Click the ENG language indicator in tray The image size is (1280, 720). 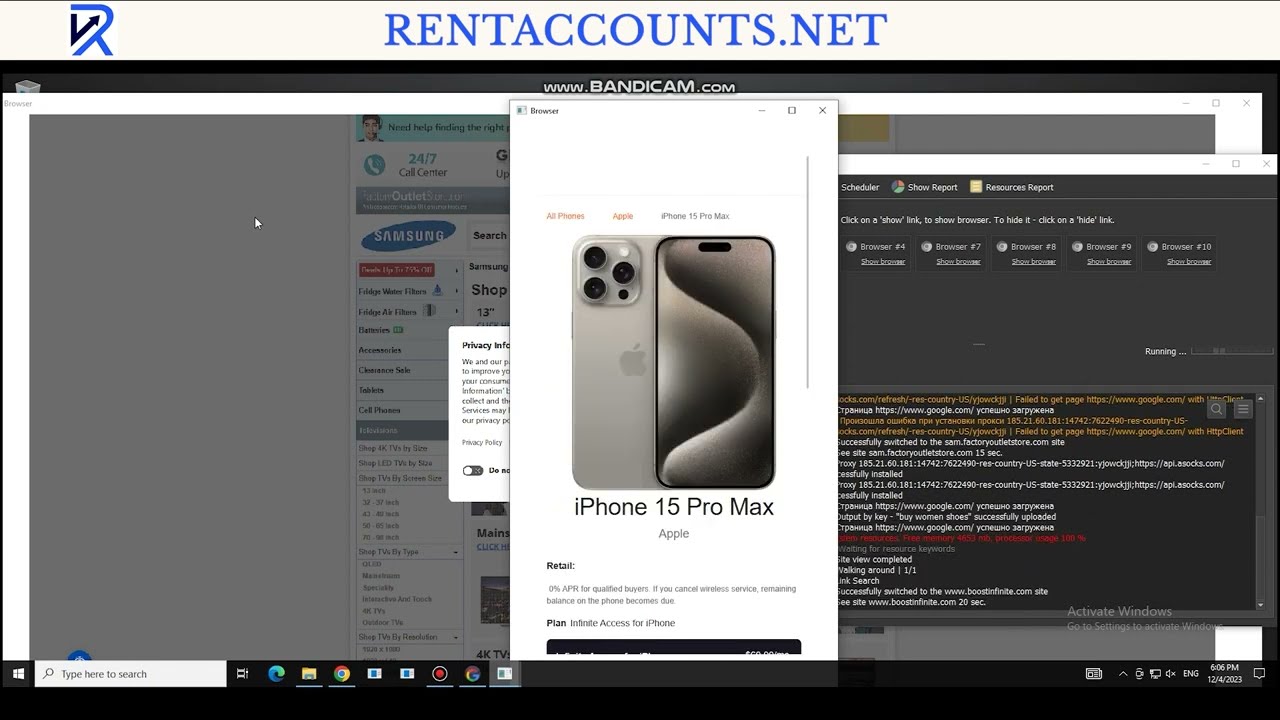tap(1191, 674)
